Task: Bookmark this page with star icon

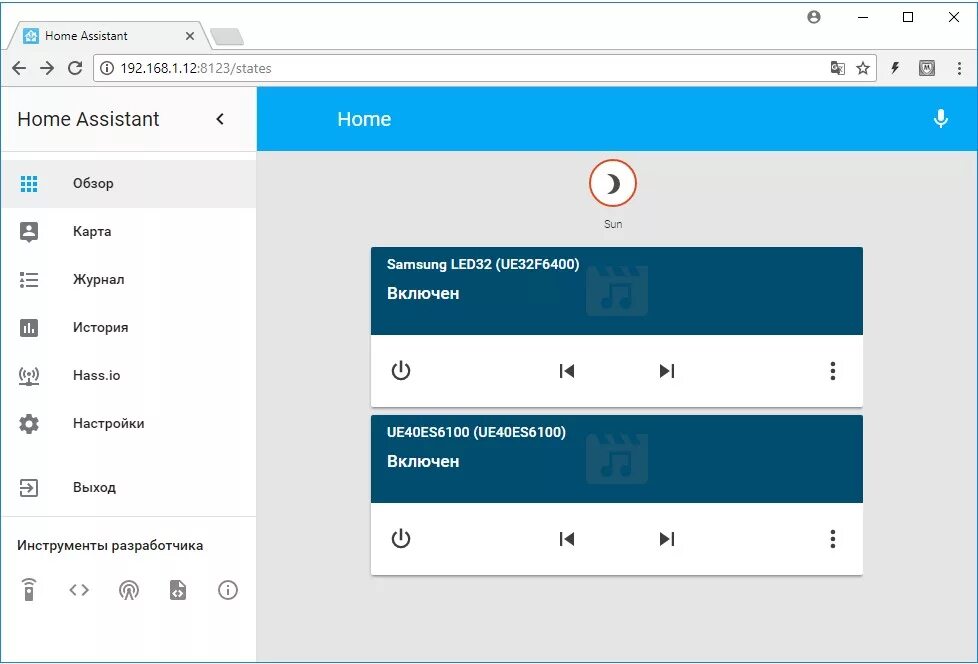Action: tap(863, 68)
